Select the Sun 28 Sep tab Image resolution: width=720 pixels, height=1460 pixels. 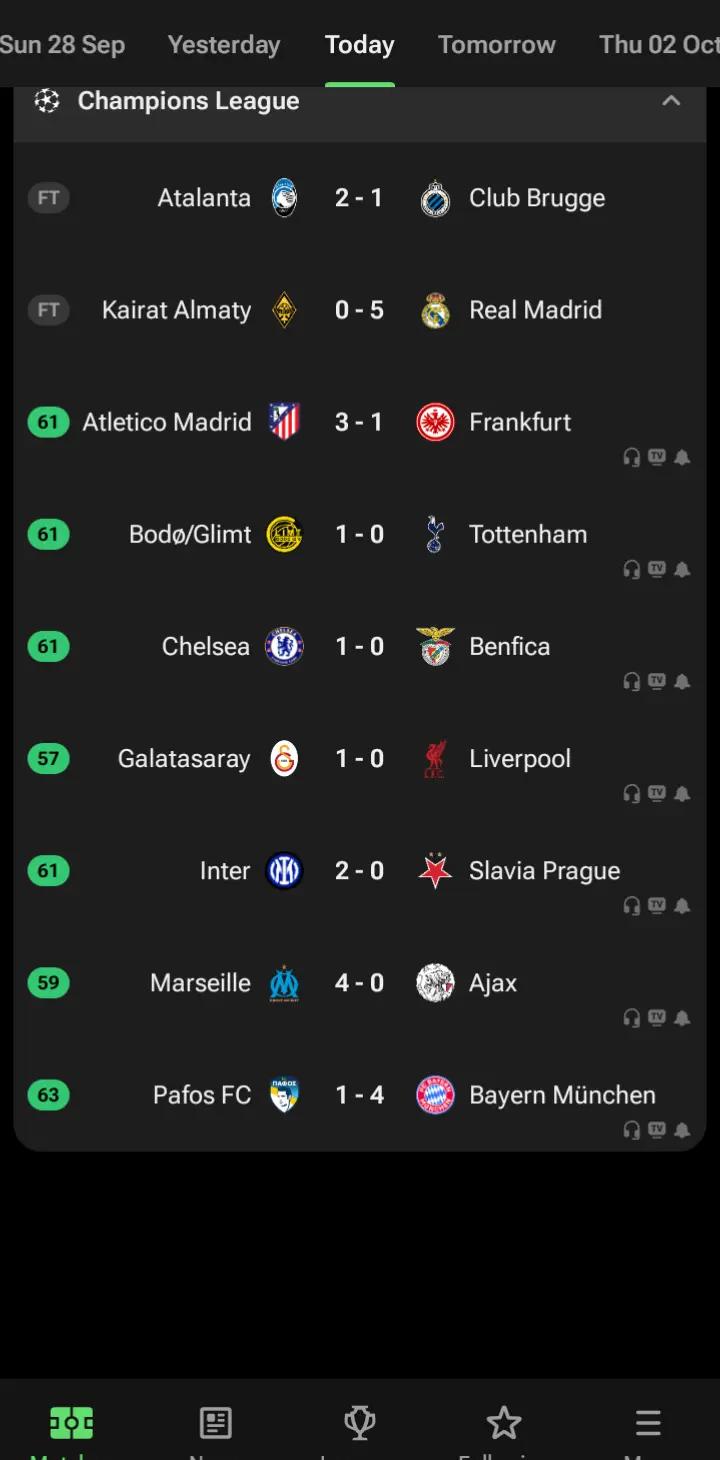62,45
